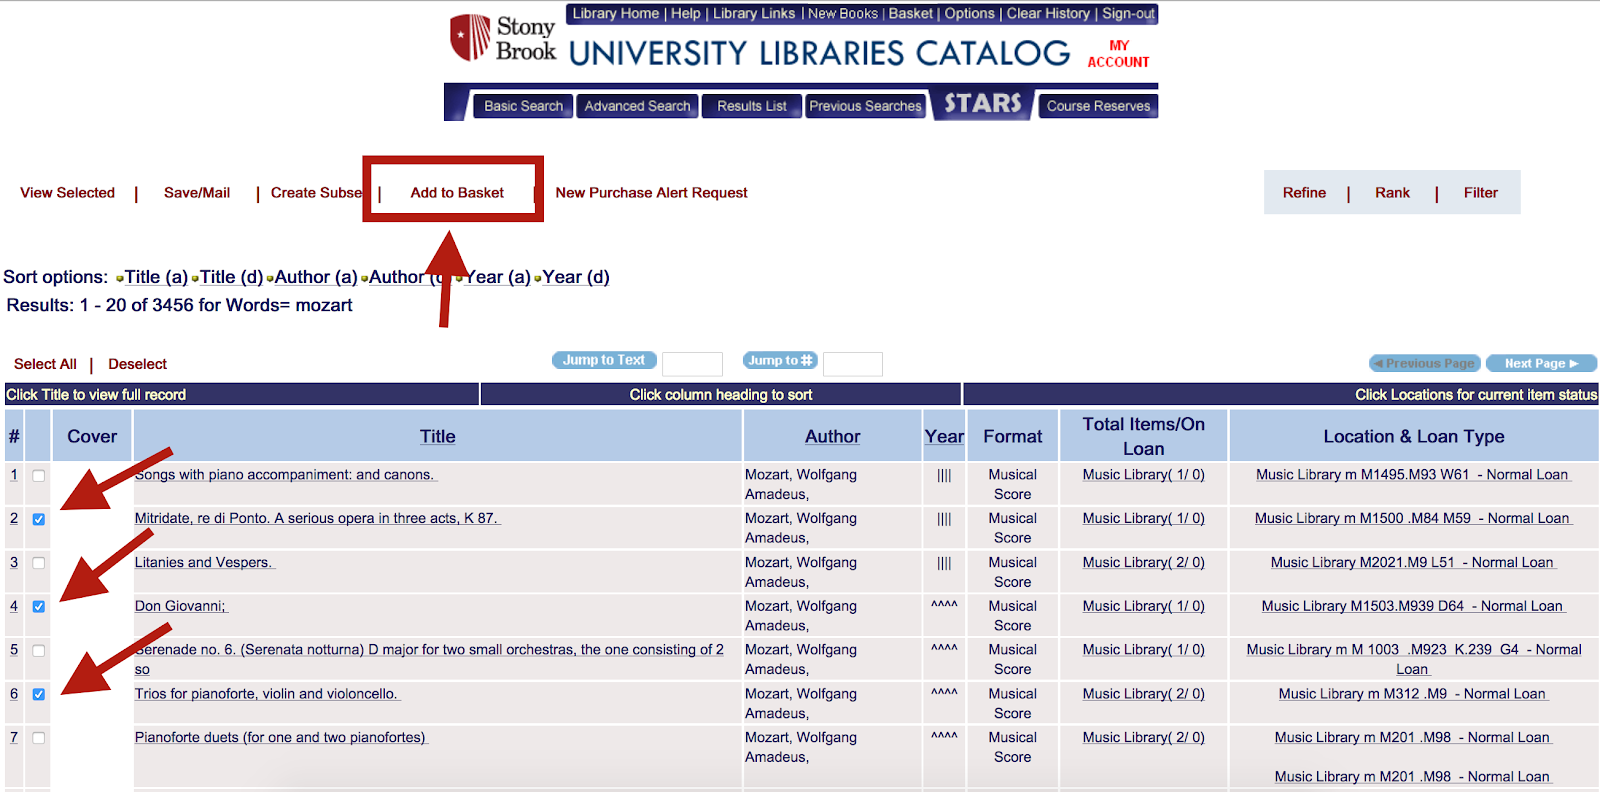The width and height of the screenshot is (1600, 792).
Task: Check the box for Litanies and Vespers
Action: 39,563
